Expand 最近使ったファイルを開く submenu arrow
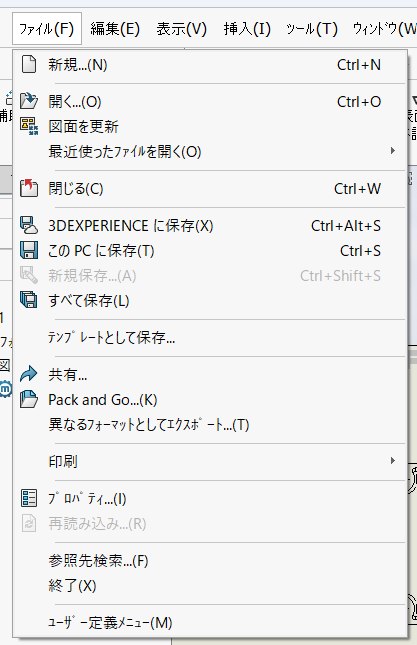 tap(393, 151)
